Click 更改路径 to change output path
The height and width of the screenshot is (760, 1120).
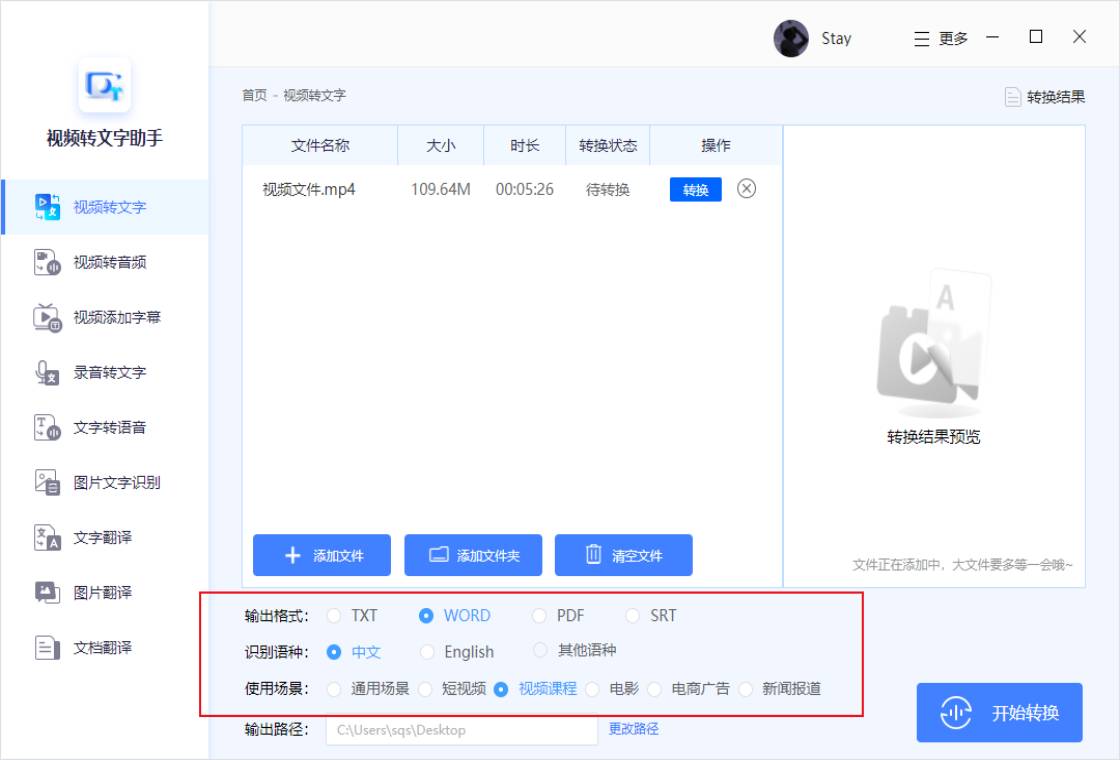pos(632,730)
